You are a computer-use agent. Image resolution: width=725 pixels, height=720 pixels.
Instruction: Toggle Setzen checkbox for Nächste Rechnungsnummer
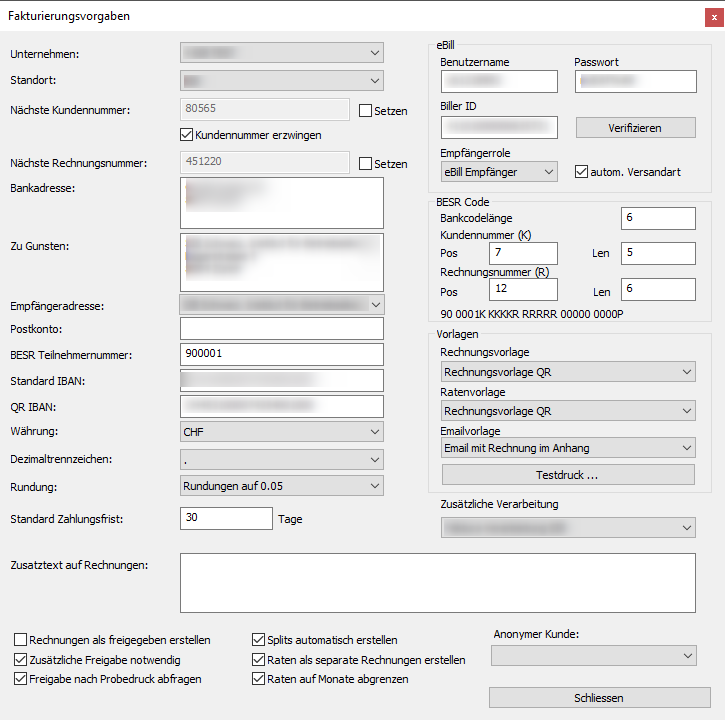point(366,164)
